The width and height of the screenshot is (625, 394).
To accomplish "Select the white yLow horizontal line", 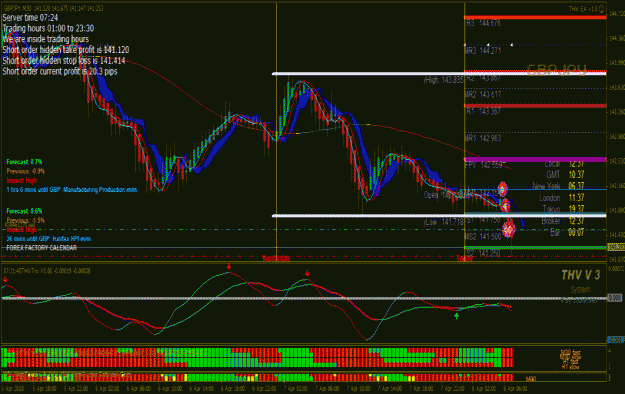I will [x=439, y=216].
